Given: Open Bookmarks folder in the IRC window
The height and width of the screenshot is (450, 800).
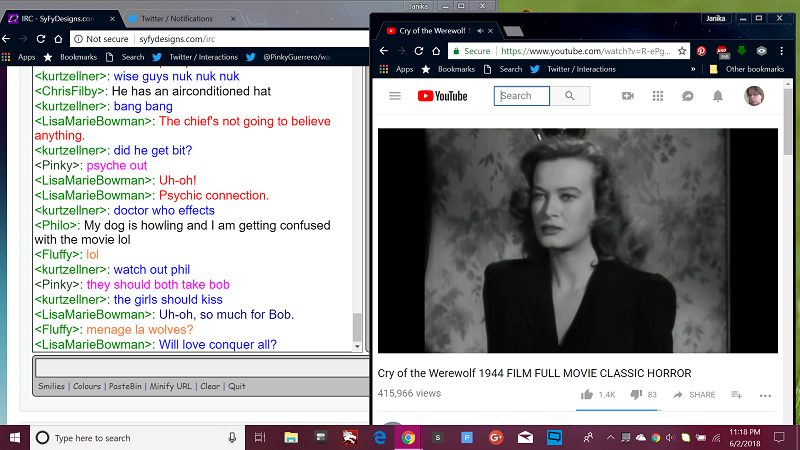Looking at the screenshot, I should tap(70, 57).
